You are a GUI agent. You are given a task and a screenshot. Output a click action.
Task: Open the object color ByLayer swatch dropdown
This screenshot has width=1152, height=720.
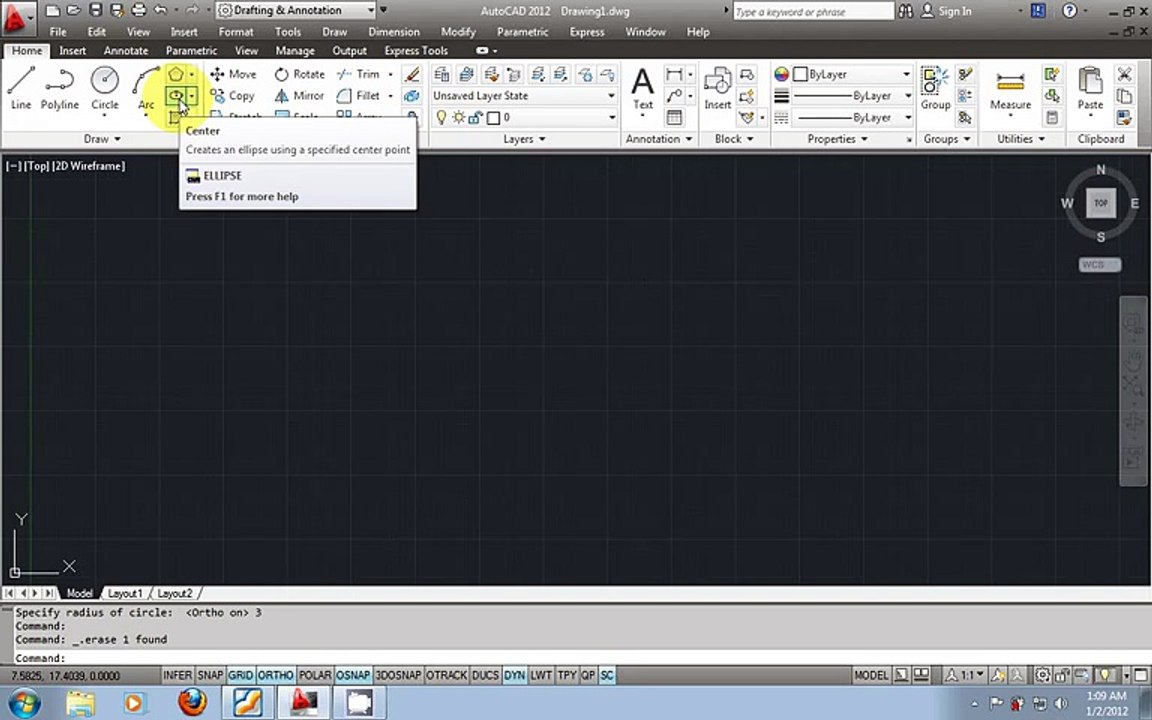click(x=852, y=74)
